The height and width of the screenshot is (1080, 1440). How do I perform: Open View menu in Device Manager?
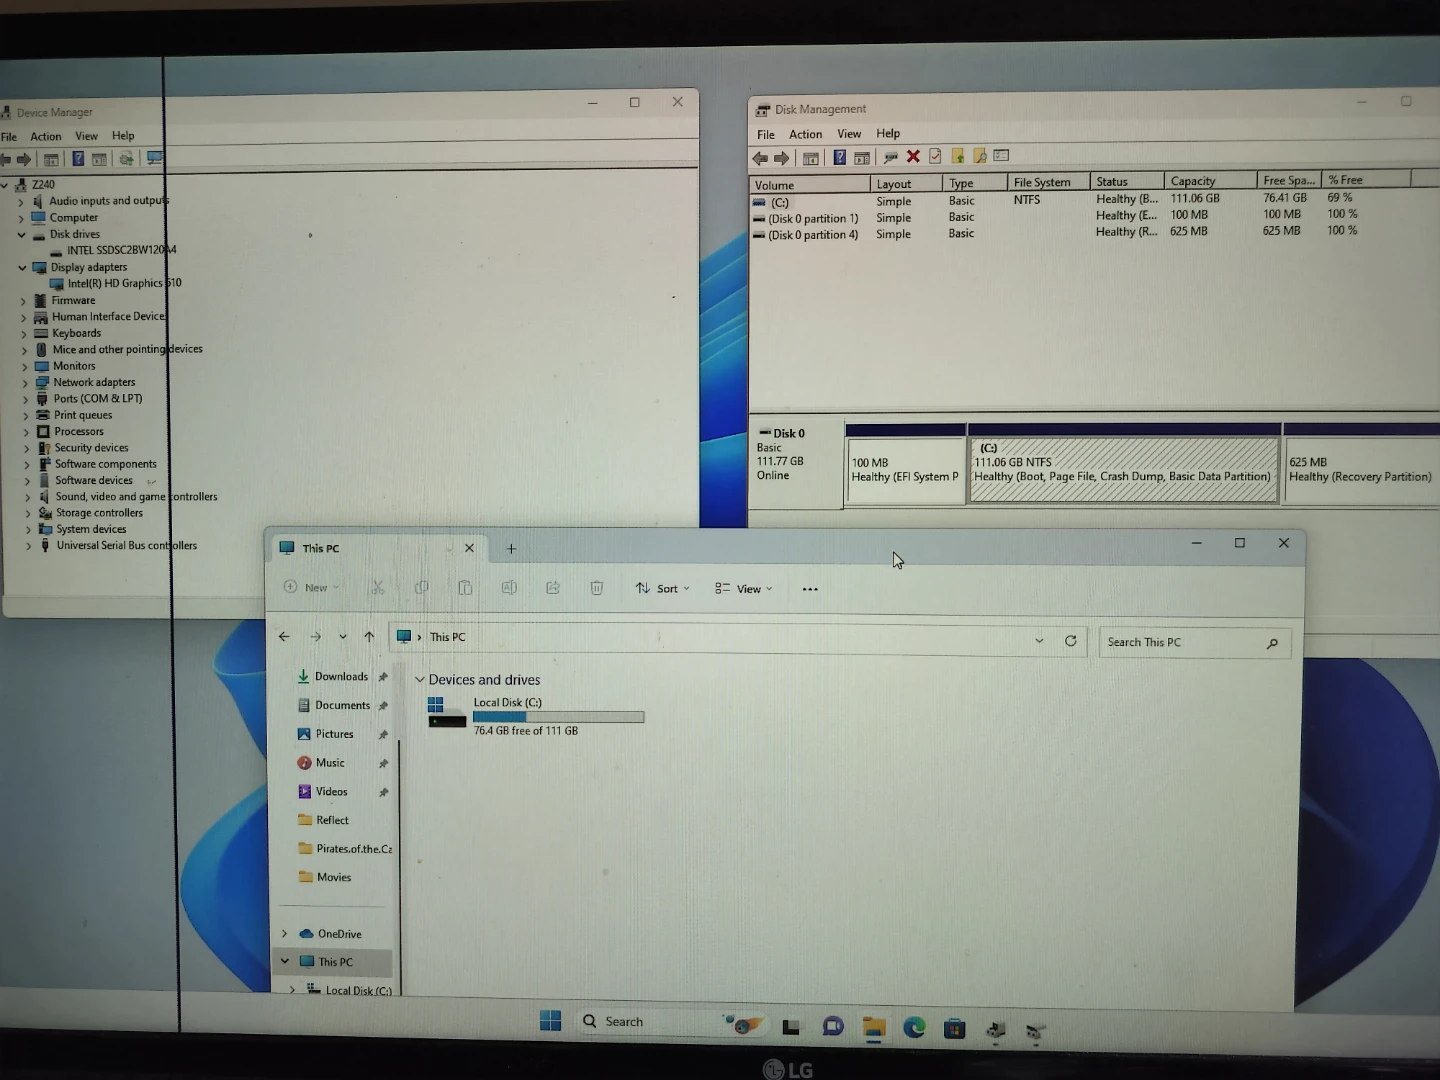[87, 136]
